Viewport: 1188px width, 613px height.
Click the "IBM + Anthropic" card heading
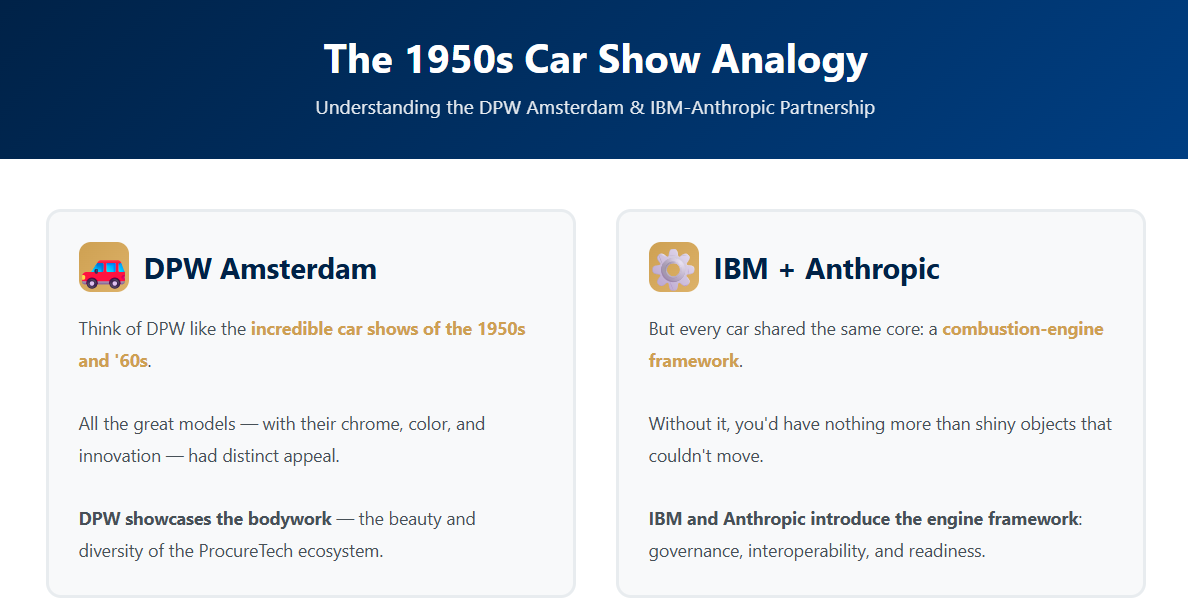[x=826, y=268]
